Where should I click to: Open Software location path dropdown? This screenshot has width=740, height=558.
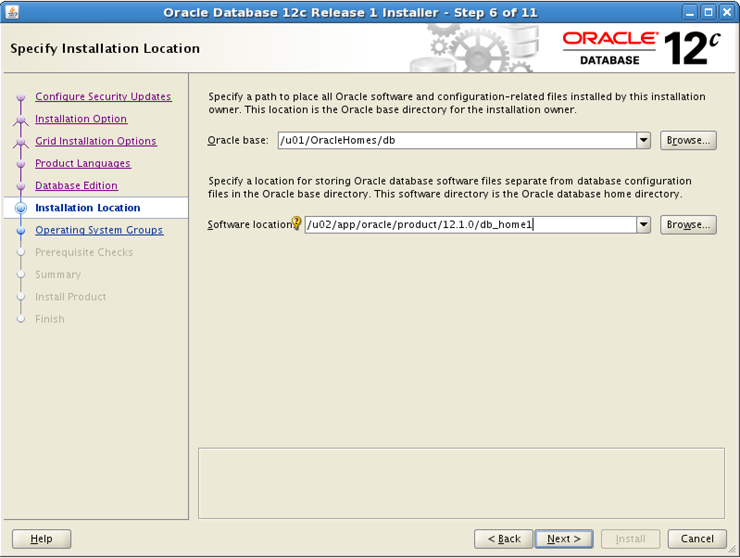click(x=643, y=225)
